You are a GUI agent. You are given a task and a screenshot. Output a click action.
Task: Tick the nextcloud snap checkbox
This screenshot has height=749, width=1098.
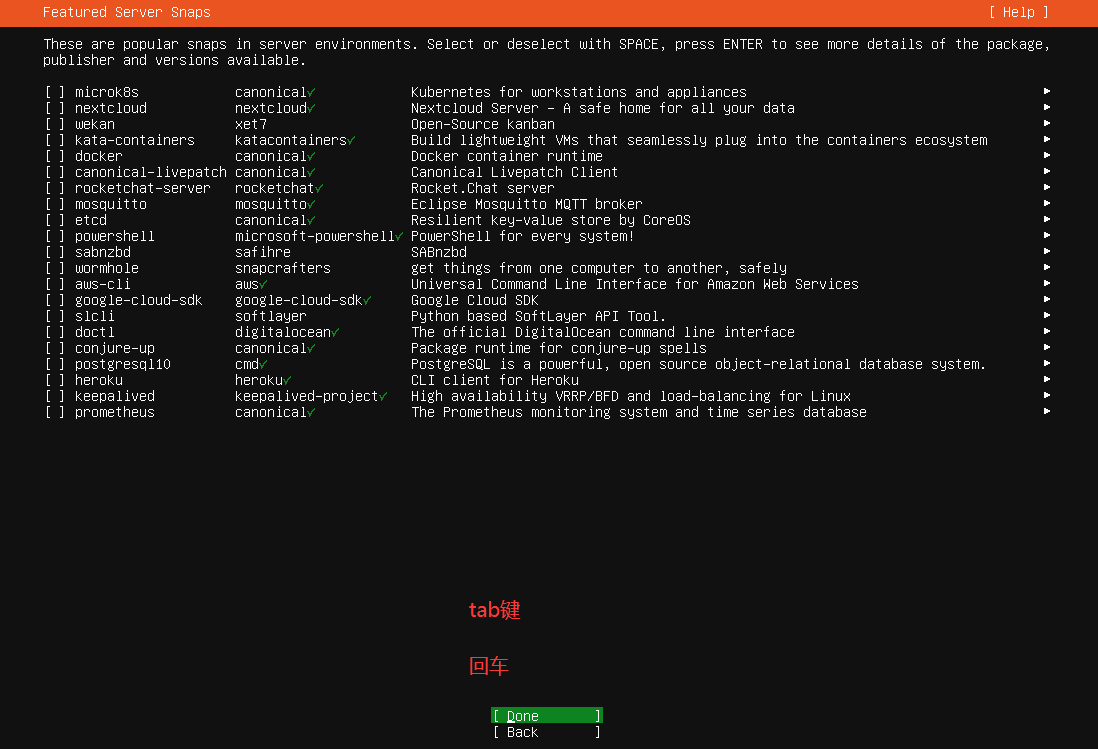pyautogui.click(x=55, y=108)
